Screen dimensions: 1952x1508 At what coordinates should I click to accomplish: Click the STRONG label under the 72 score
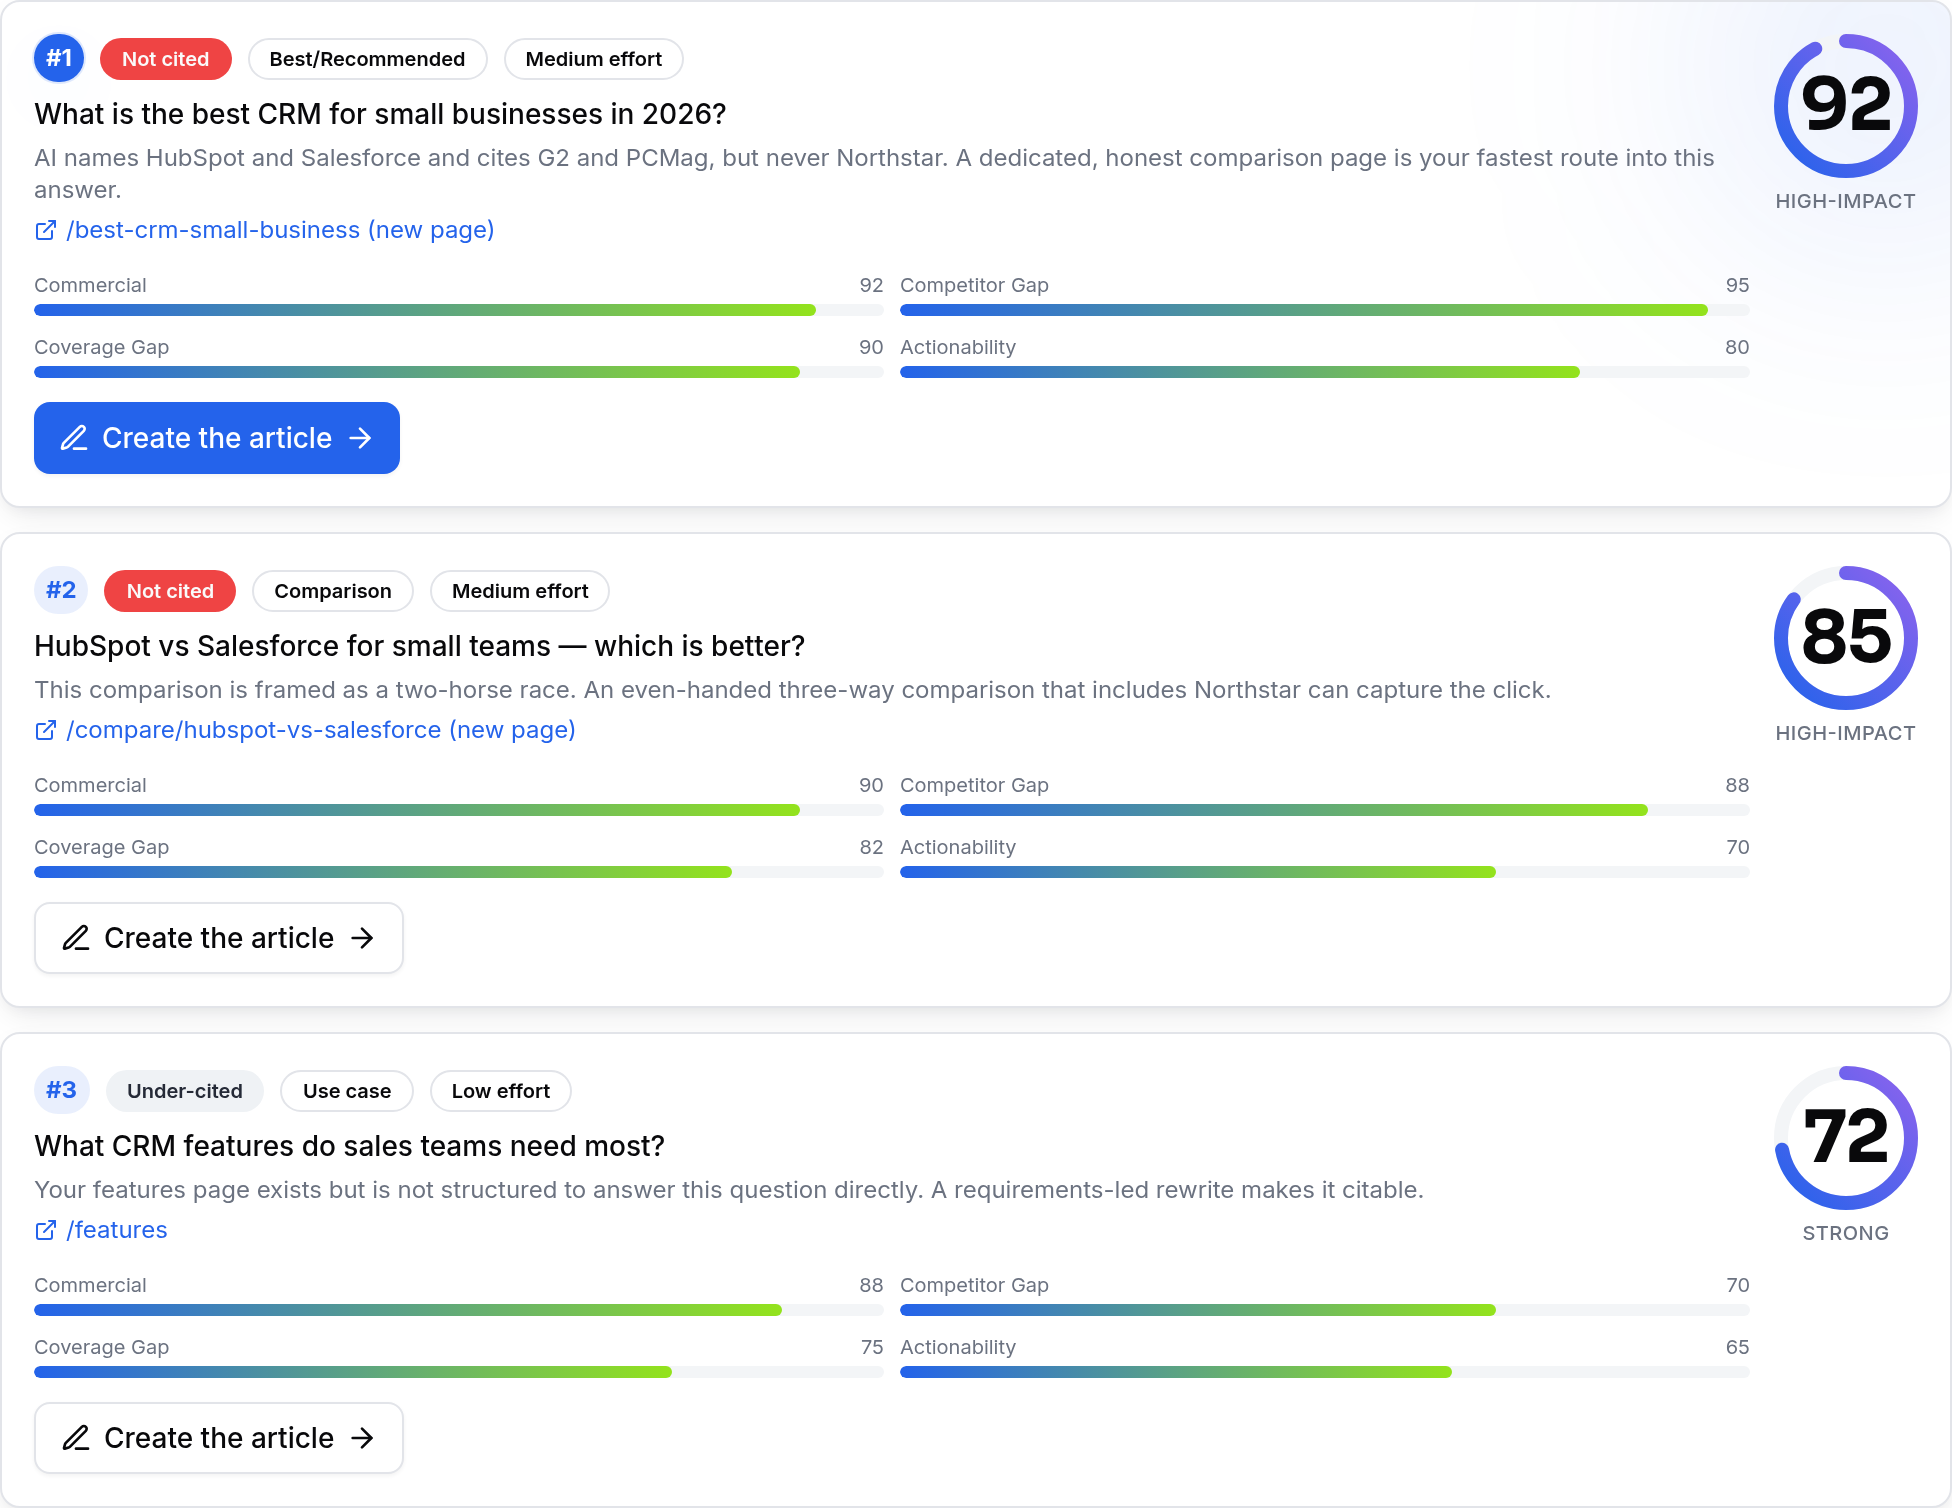click(1846, 1233)
